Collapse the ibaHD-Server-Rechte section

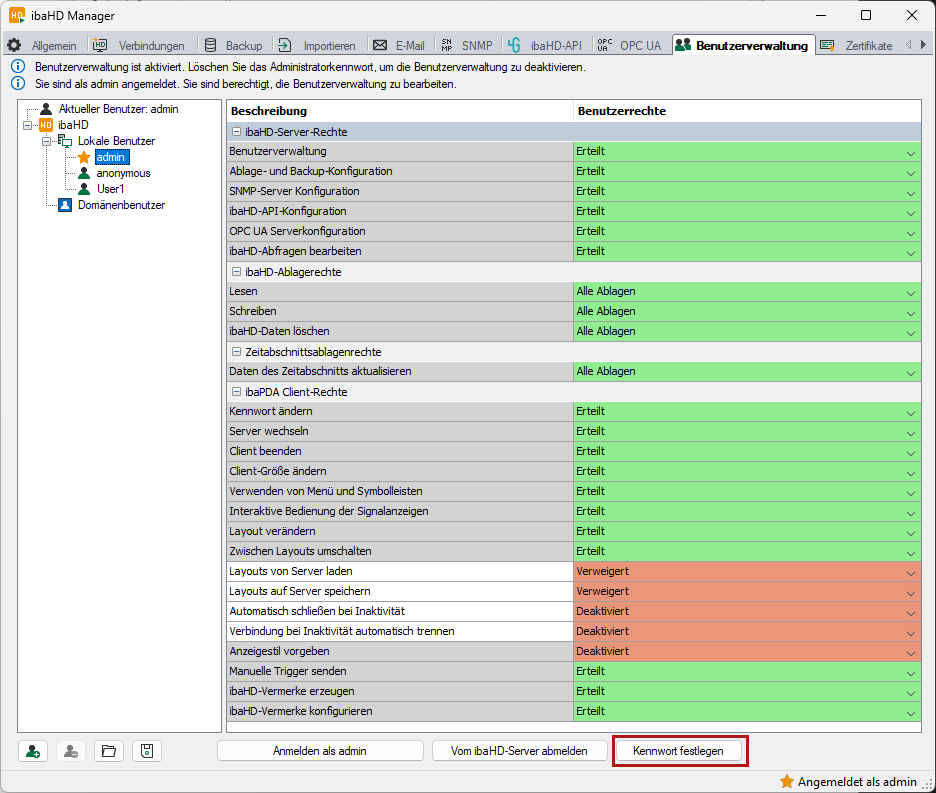[237, 132]
